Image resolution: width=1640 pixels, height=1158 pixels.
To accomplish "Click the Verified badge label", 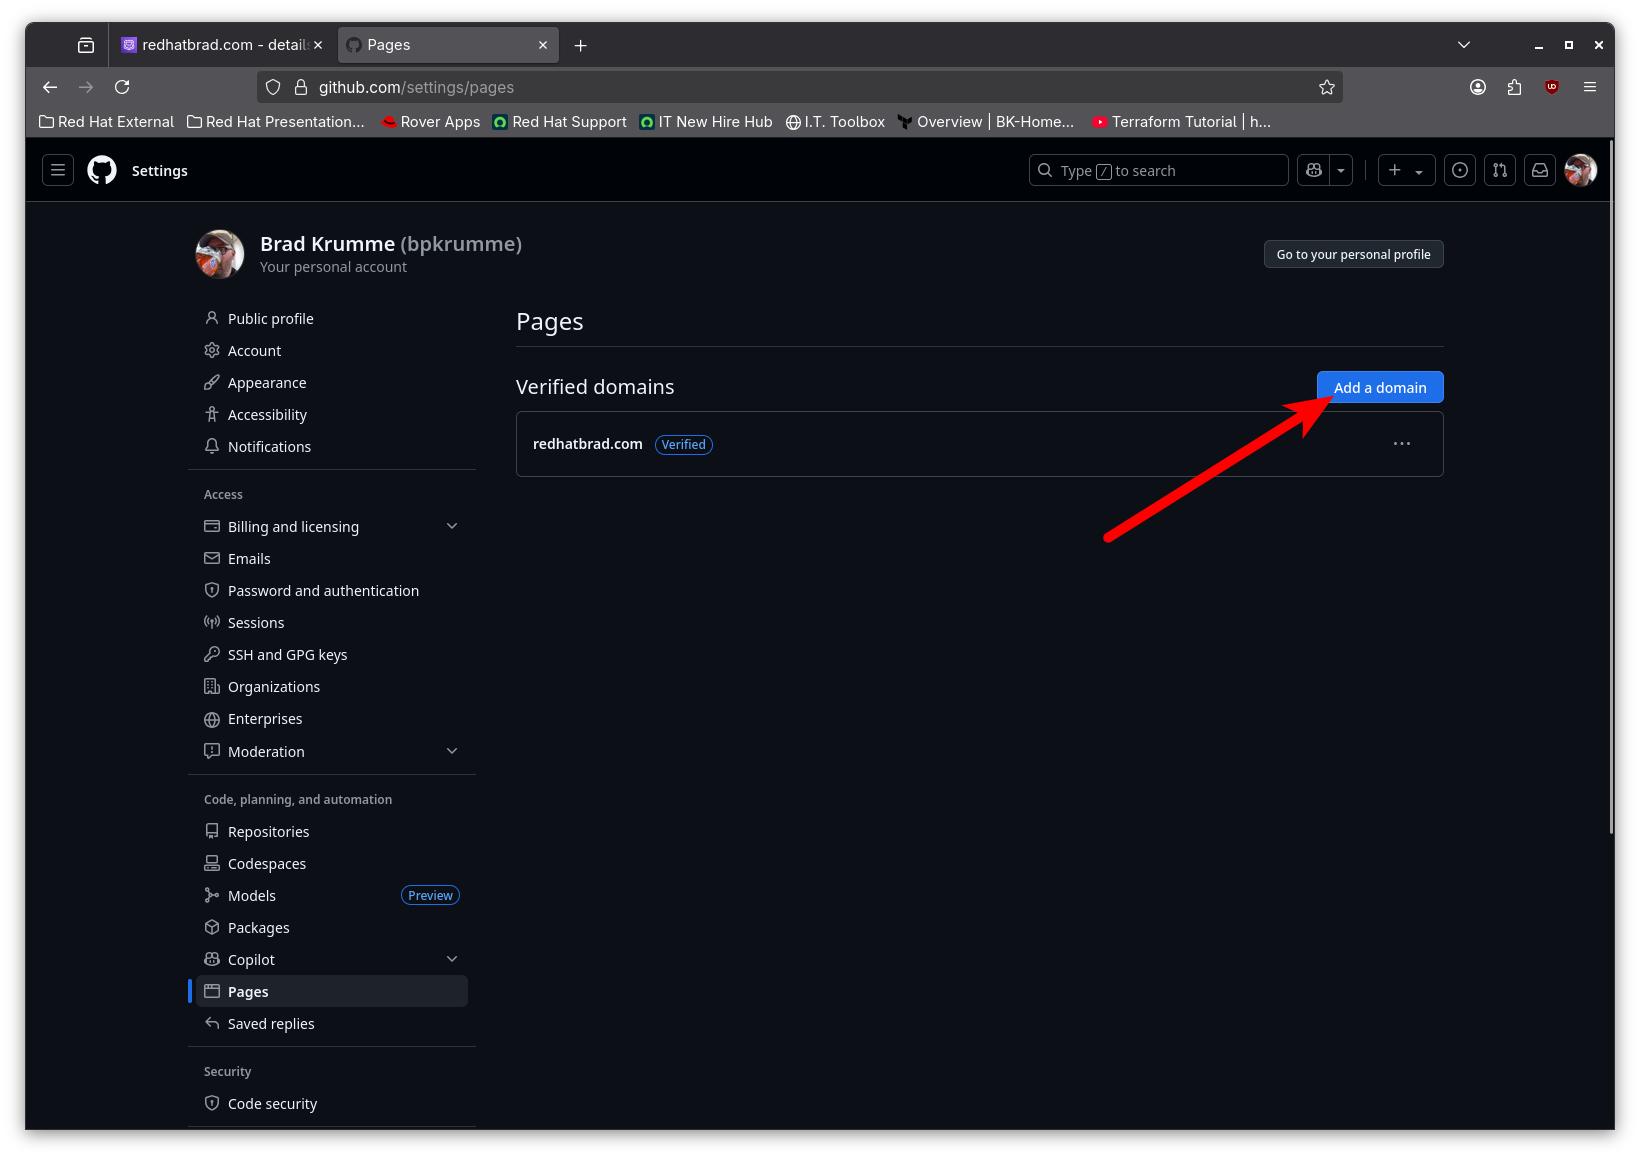I will (x=684, y=444).
